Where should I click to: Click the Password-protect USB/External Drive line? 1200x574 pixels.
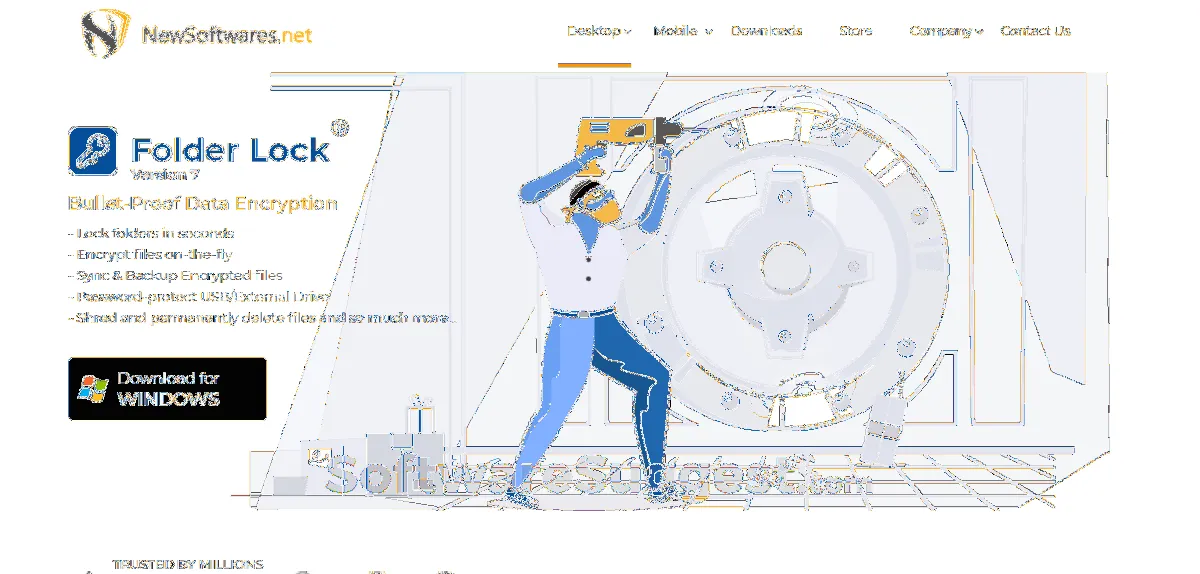199,297
